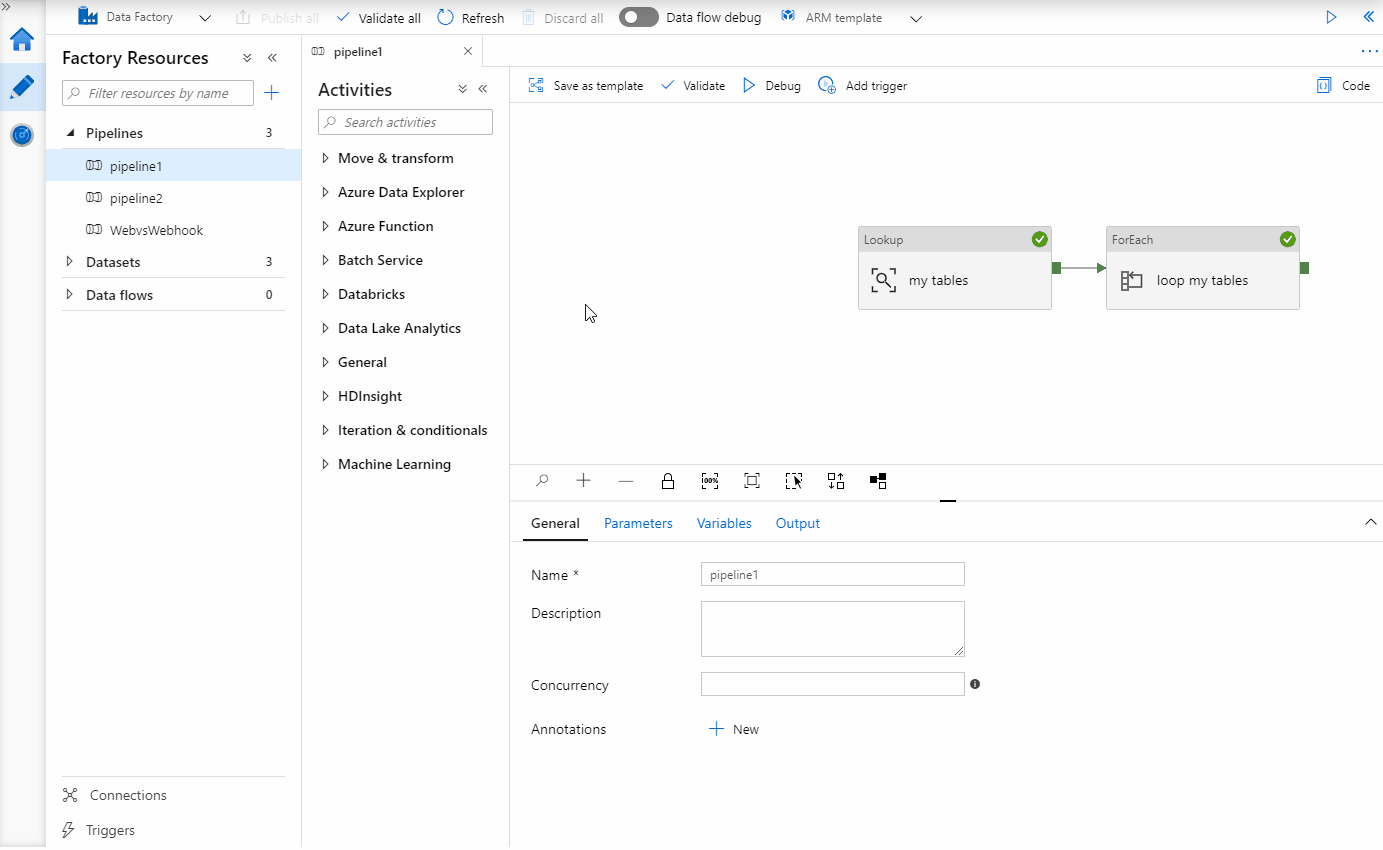Click the Search activities input field

405,121
